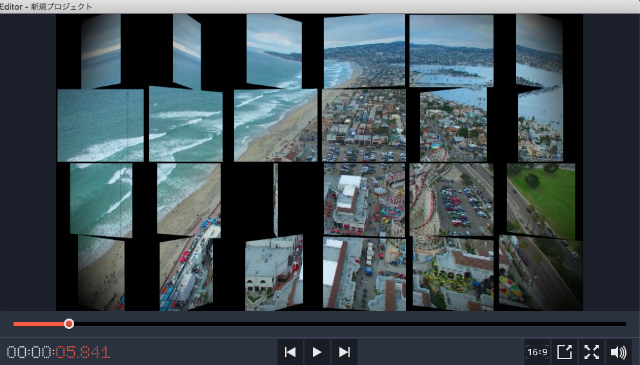Open the 16:9 aspect ratio dropdown
The height and width of the screenshot is (365, 640).
[x=537, y=352]
